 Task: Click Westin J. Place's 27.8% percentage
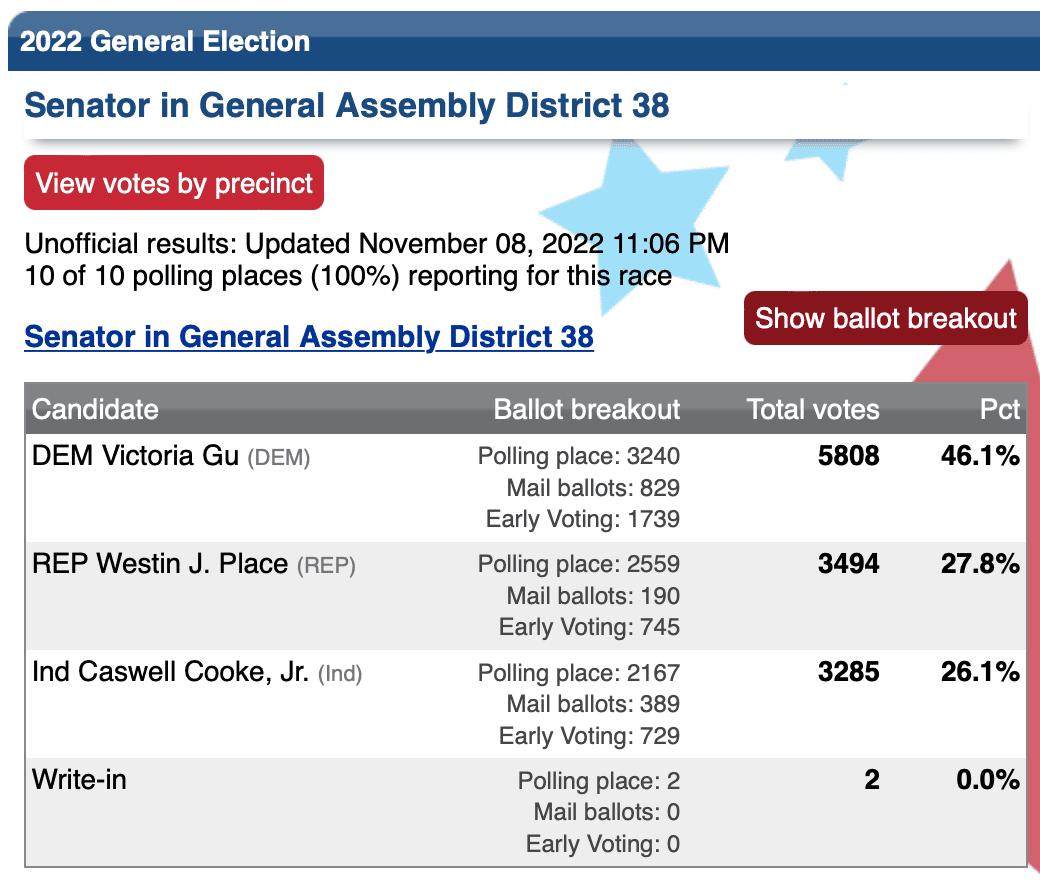click(x=980, y=564)
